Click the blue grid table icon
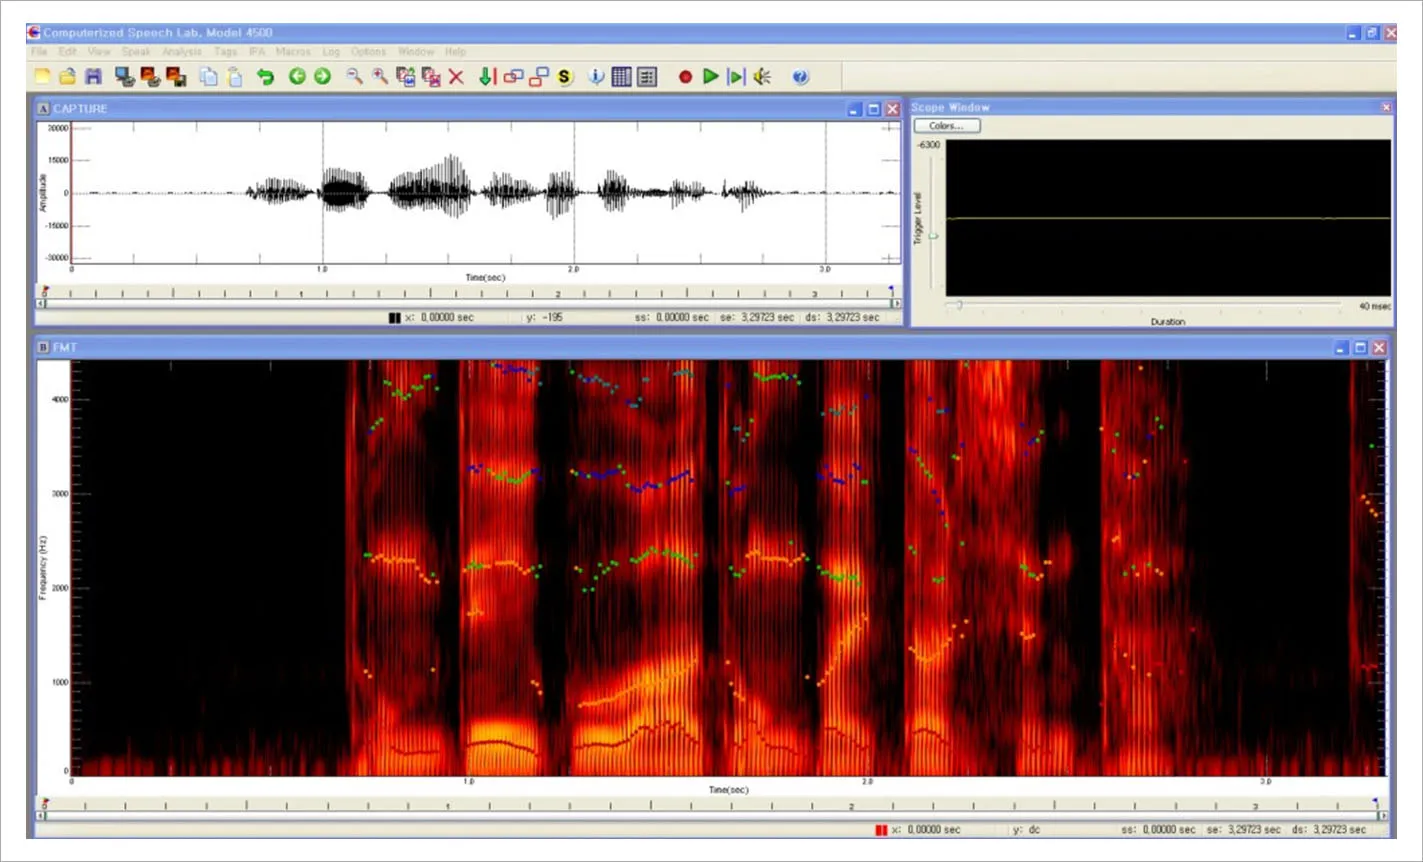1423x862 pixels. click(622, 76)
